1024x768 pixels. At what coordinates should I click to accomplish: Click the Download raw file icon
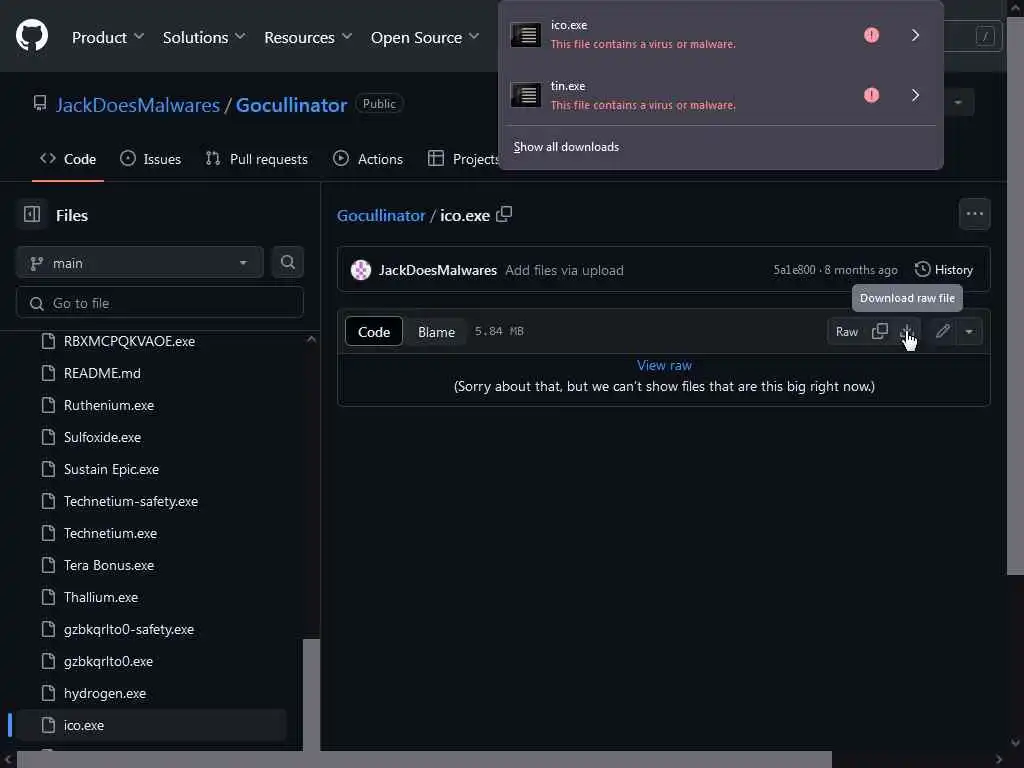pos(906,332)
